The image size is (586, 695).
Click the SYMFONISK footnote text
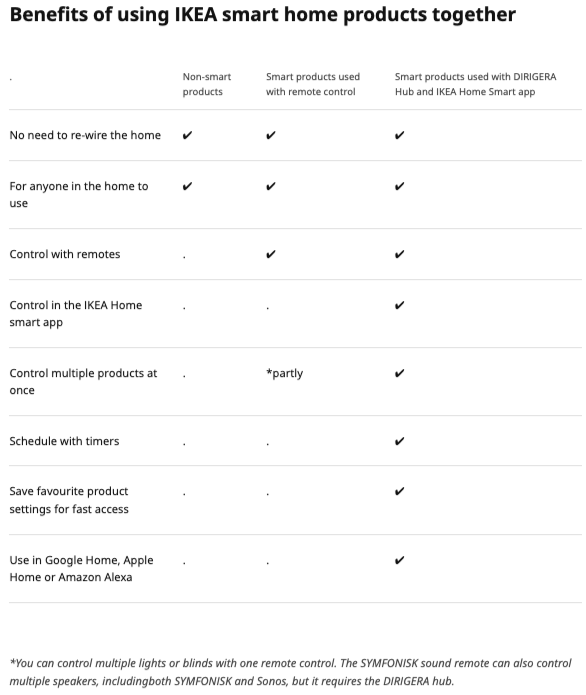click(291, 672)
